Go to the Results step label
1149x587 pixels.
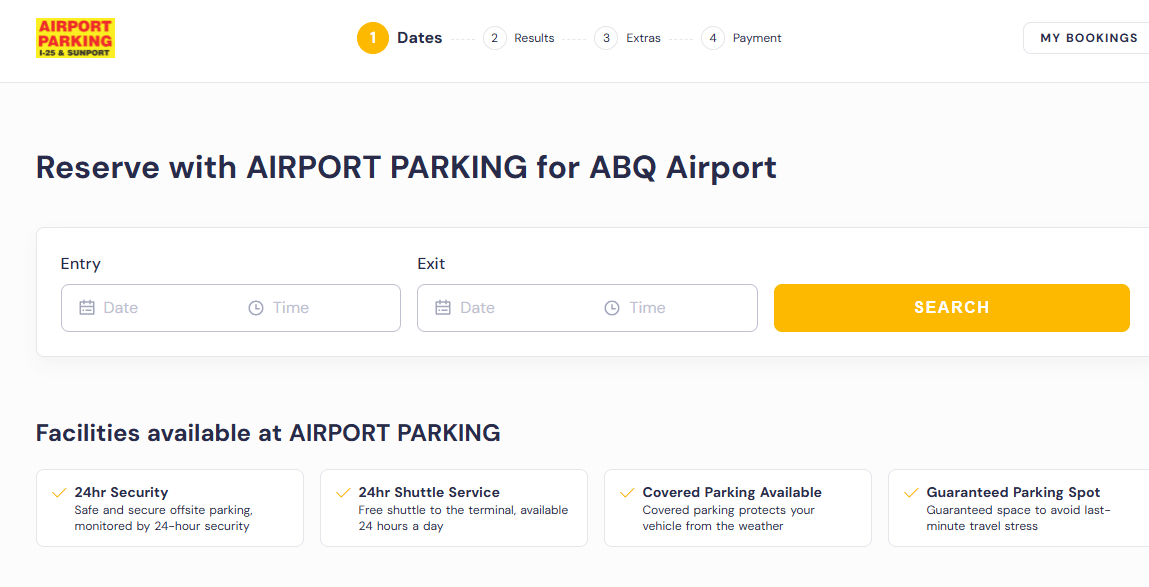pyautogui.click(x=534, y=38)
